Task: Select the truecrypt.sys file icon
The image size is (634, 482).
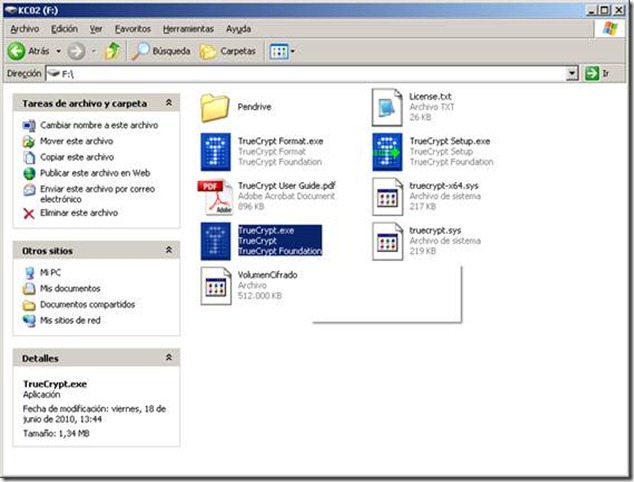Action: 388,241
